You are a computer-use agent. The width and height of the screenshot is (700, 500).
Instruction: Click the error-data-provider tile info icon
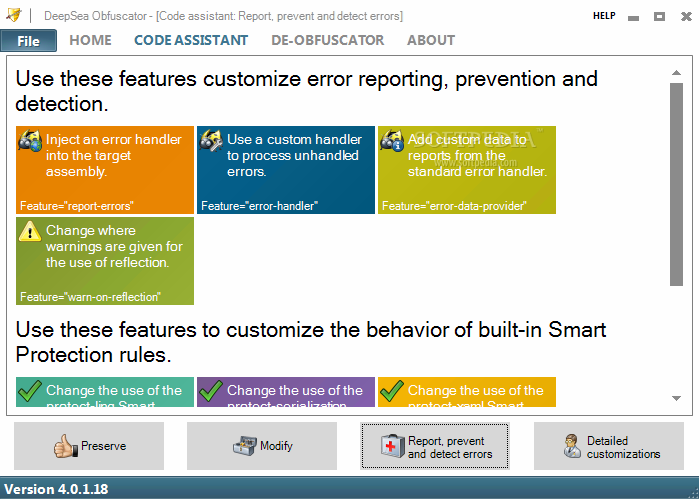click(x=392, y=141)
